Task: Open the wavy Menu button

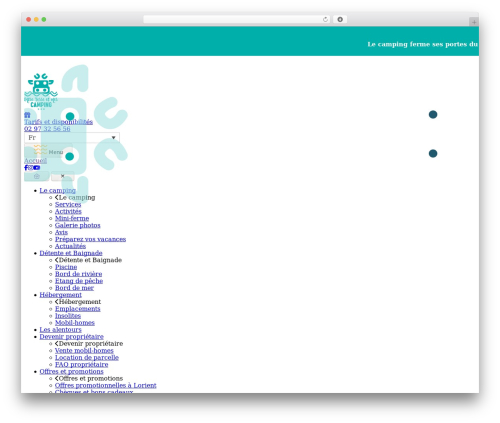Action: [x=48, y=151]
